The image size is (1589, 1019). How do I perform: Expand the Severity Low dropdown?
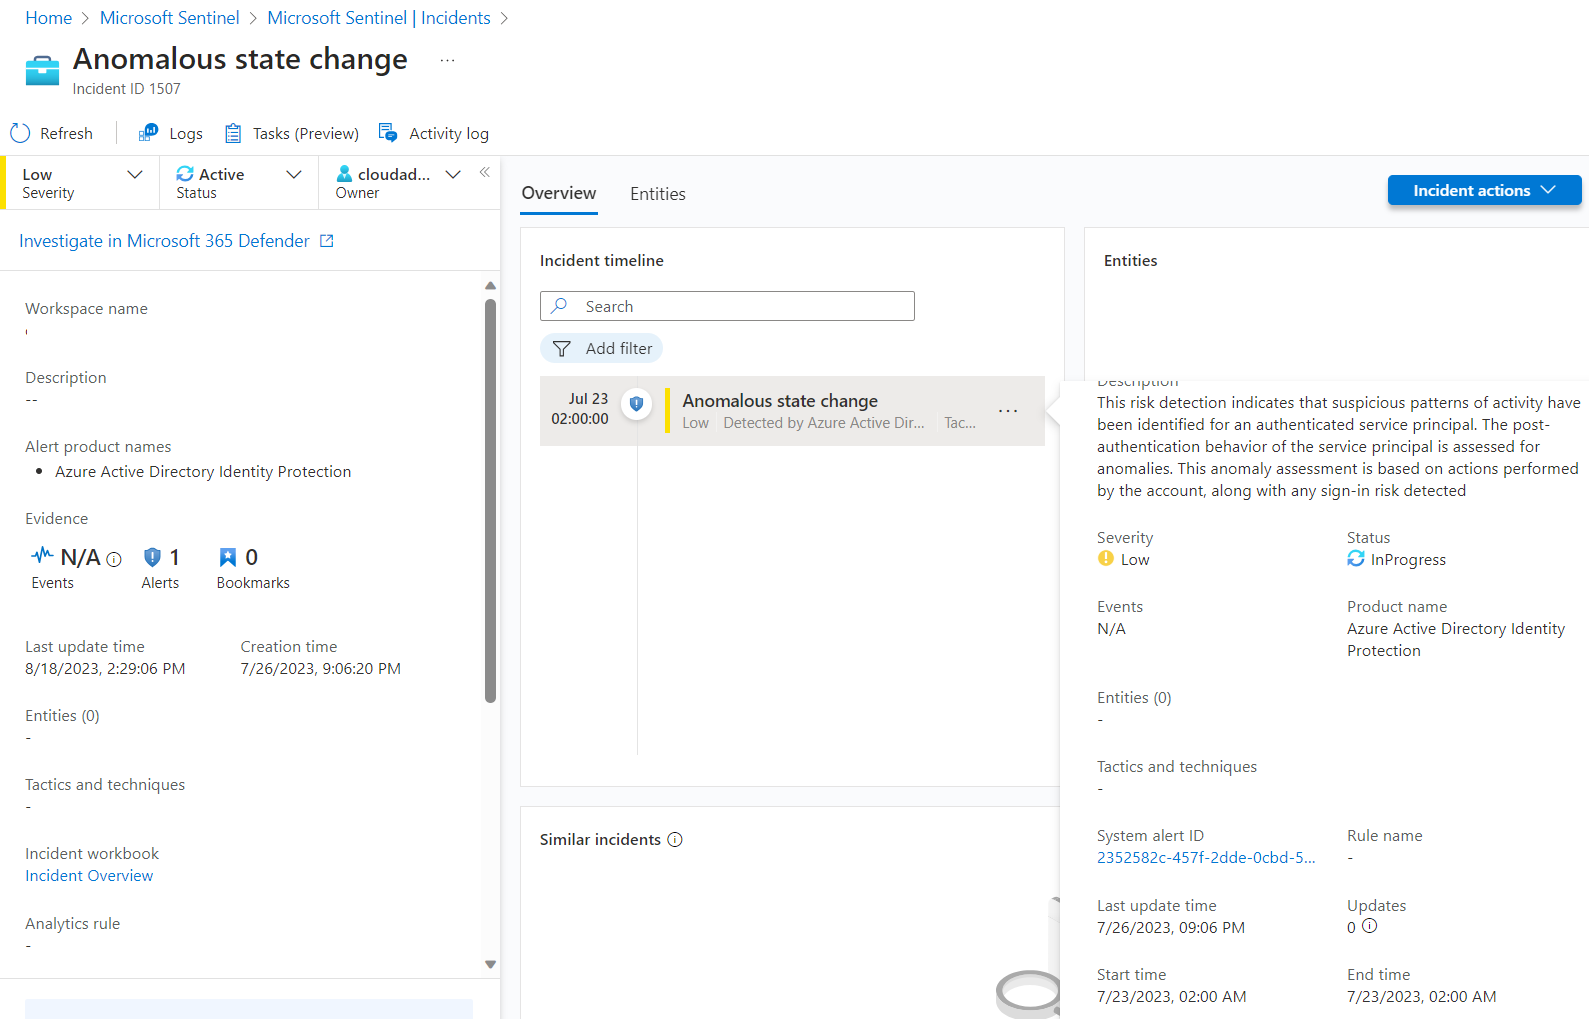pyautogui.click(x=135, y=174)
